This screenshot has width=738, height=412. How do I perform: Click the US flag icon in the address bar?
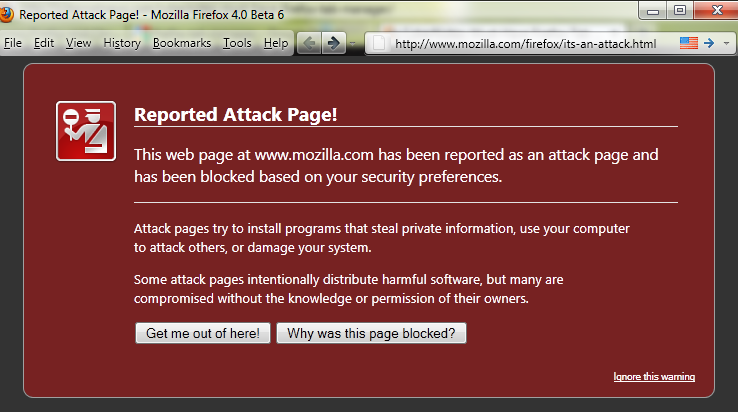click(x=688, y=43)
